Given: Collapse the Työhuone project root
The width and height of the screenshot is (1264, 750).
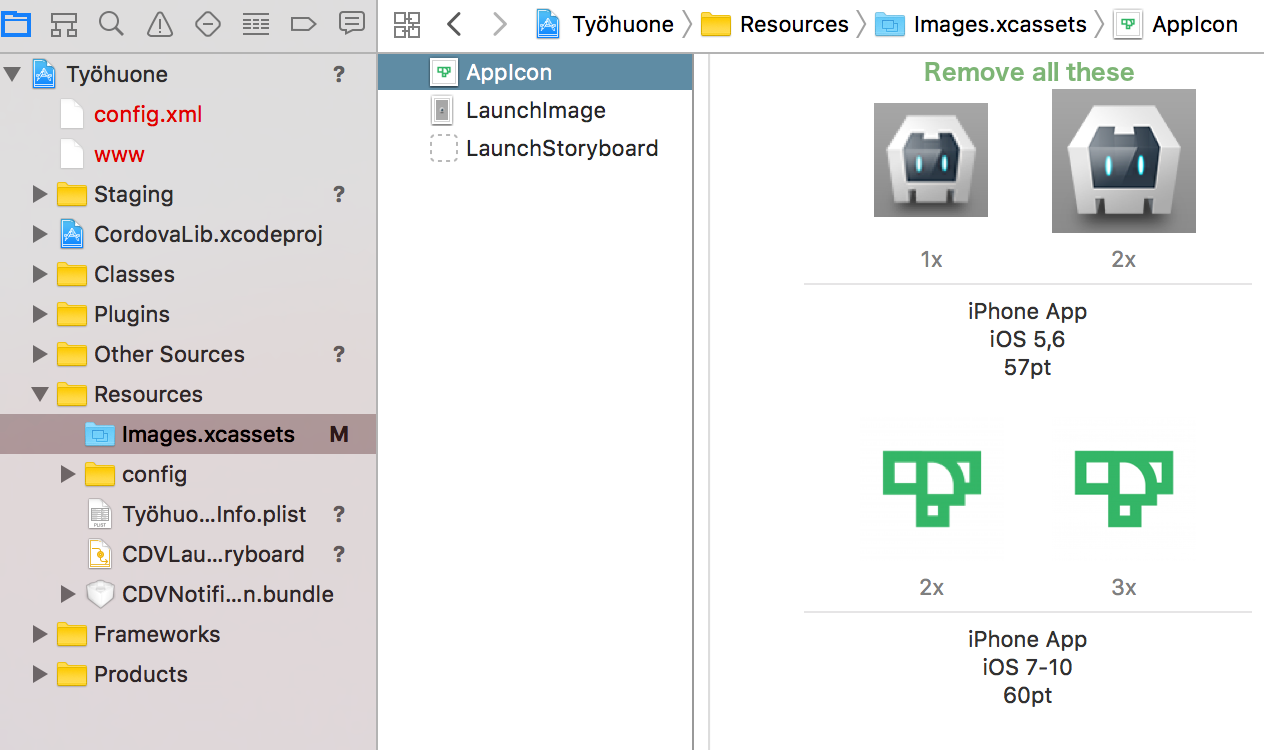Looking at the screenshot, I should coord(13,74).
